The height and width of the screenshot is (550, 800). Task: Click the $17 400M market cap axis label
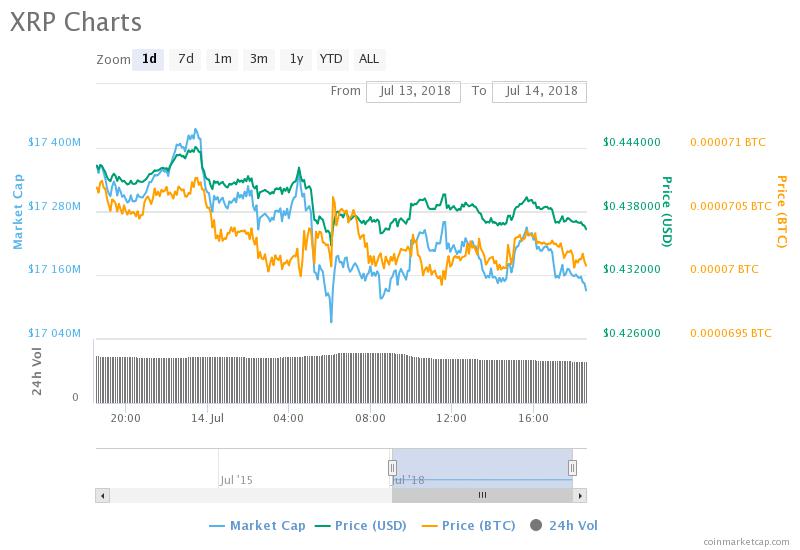(x=54, y=142)
